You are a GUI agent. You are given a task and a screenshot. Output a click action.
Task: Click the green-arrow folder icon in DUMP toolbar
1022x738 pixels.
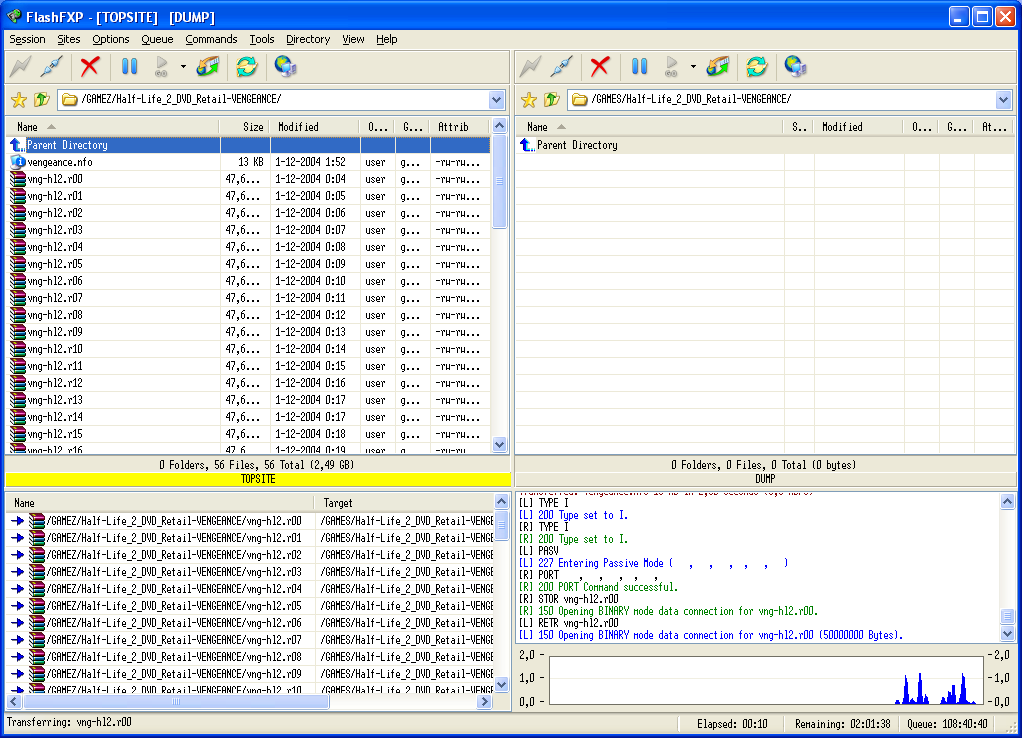pyautogui.click(x=718, y=66)
